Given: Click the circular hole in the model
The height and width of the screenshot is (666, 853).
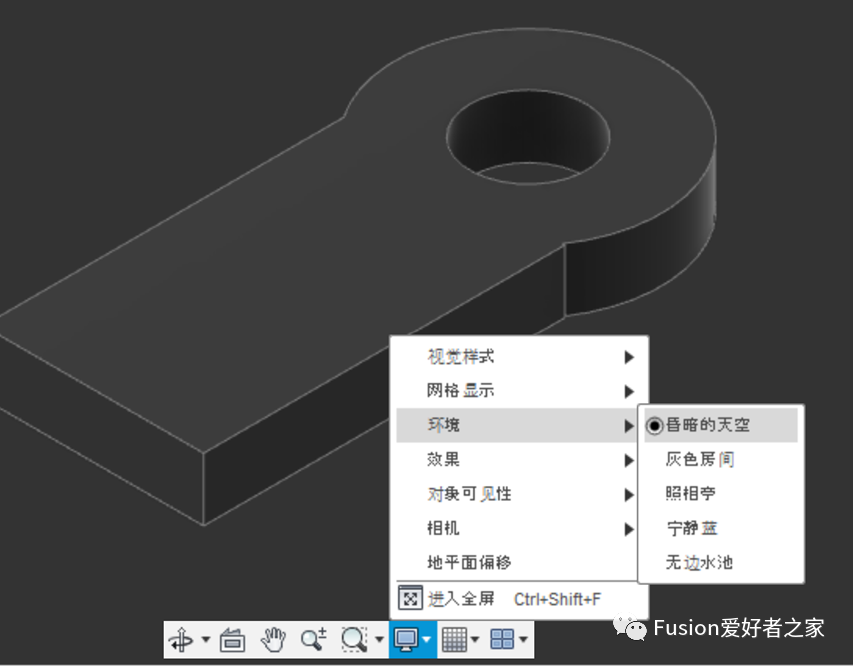Looking at the screenshot, I should point(528,137).
